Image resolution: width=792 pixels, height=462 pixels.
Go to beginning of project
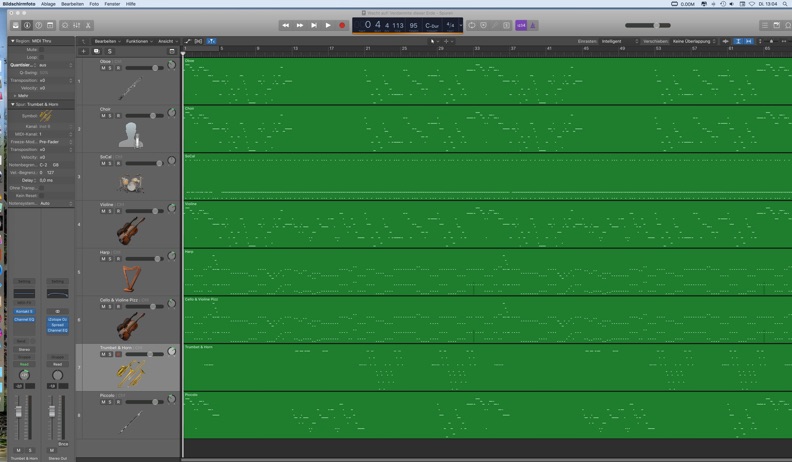click(314, 25)
